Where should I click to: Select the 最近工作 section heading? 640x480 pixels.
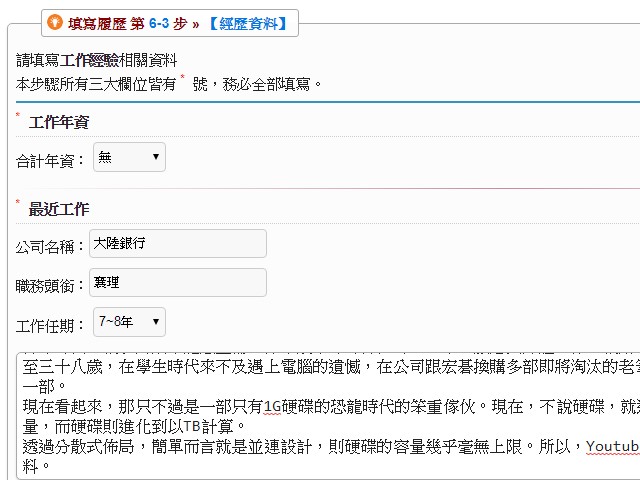pos(59,209)
